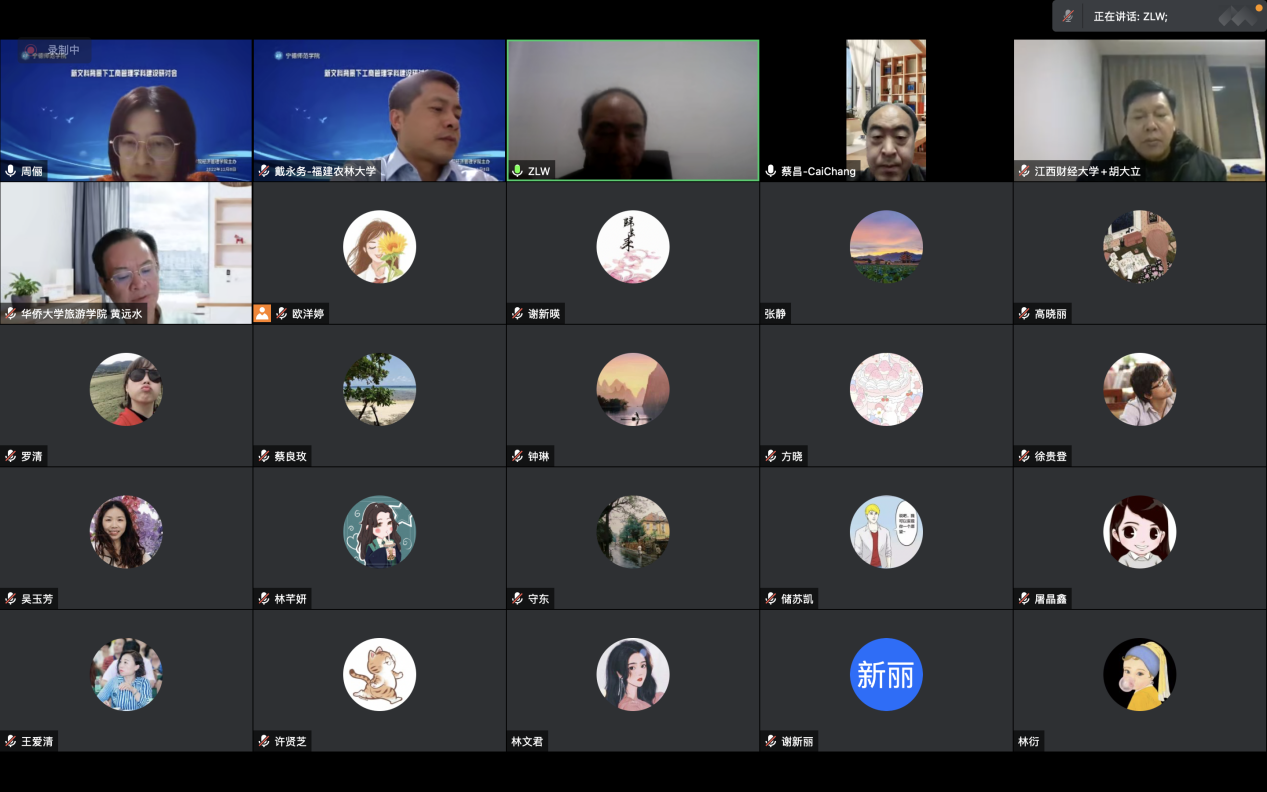Click the red recording indicator icon
Image resolution: width=1267 pixels, height=792 pixels.
(x=31, y=50)
